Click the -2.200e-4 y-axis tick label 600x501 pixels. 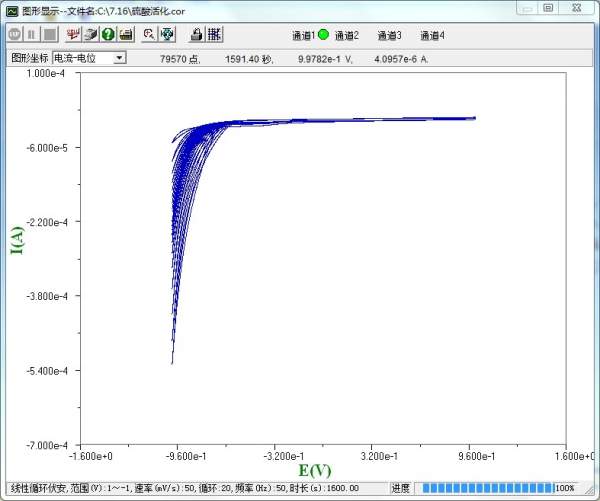46,222
